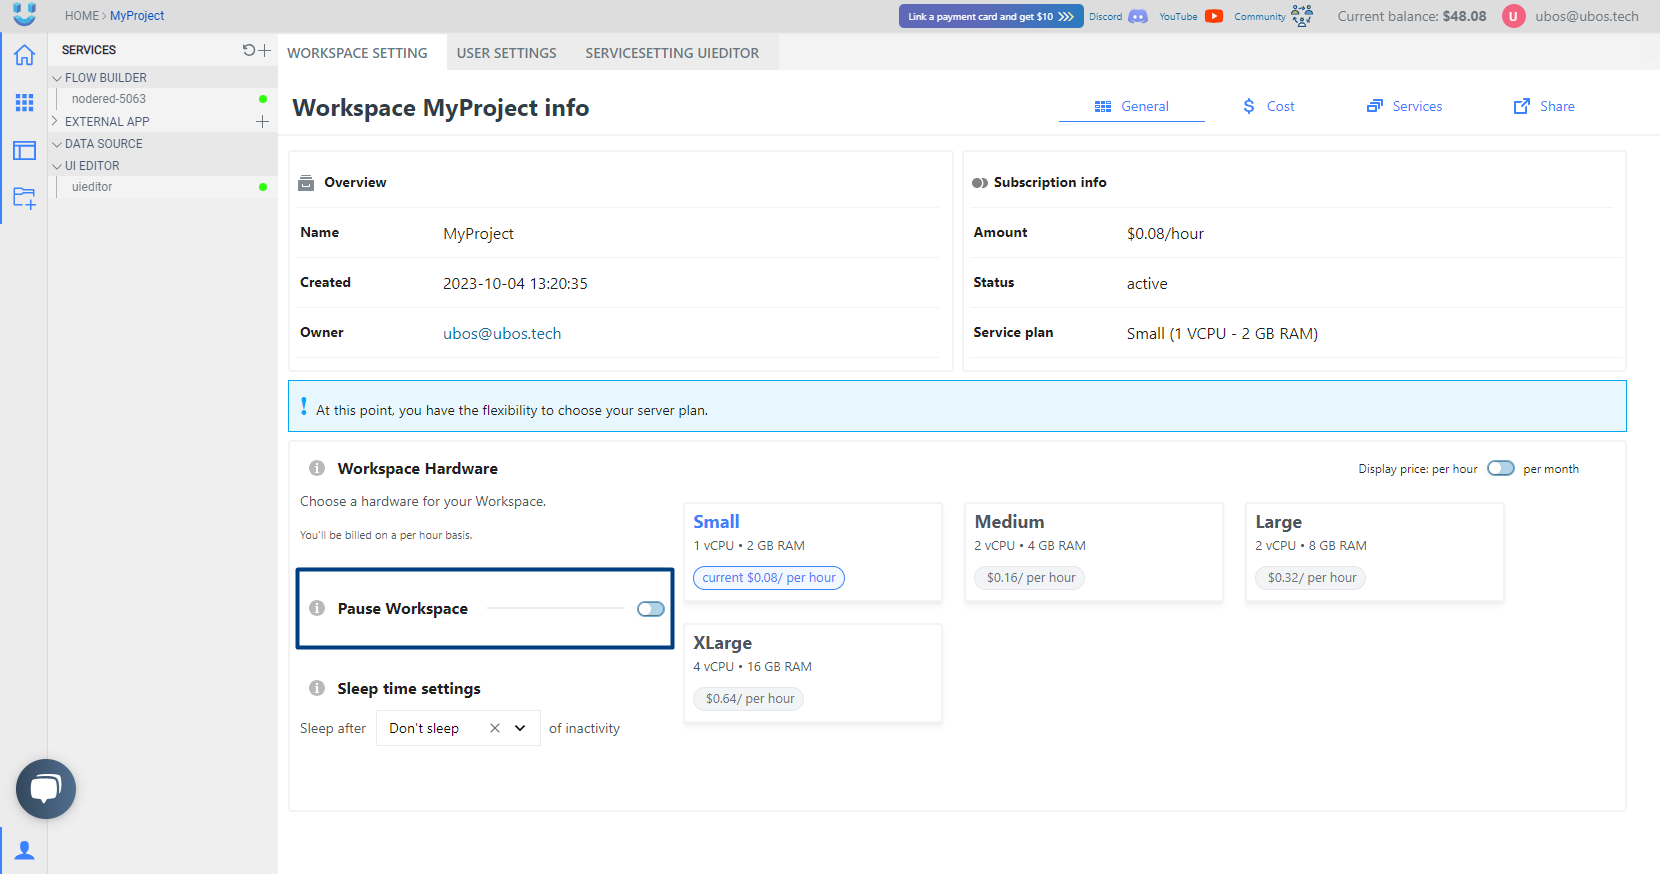Click $0.32/ per hour price badge
1660x874 pixels.
1311,578
